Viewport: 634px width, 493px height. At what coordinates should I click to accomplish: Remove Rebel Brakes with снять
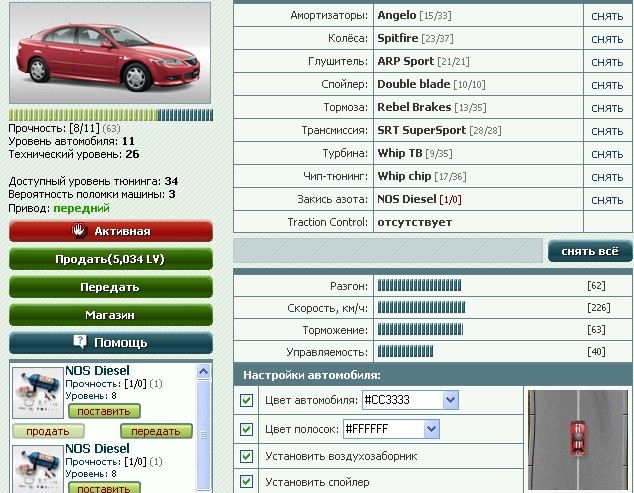(607, 108)
